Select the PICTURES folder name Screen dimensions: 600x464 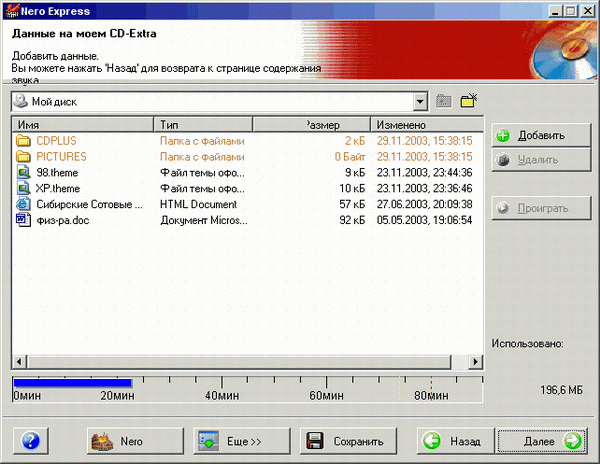pos(61,156)
